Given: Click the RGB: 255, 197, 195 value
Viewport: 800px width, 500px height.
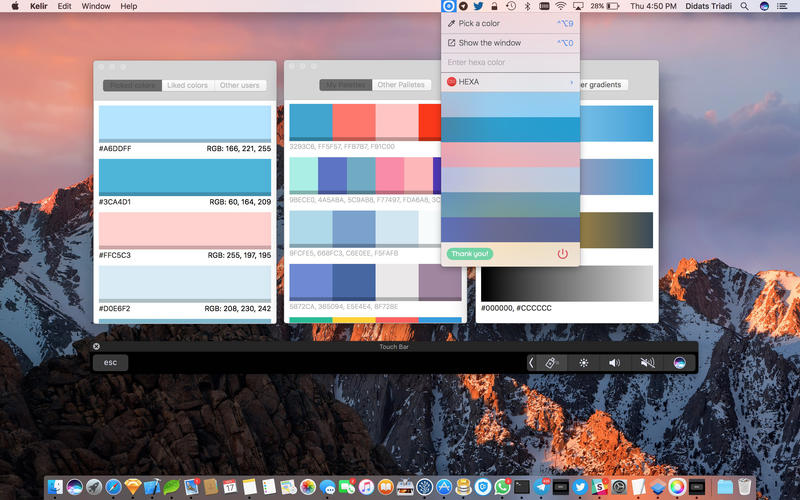Looking at the screenshot, I should (239, 255).
